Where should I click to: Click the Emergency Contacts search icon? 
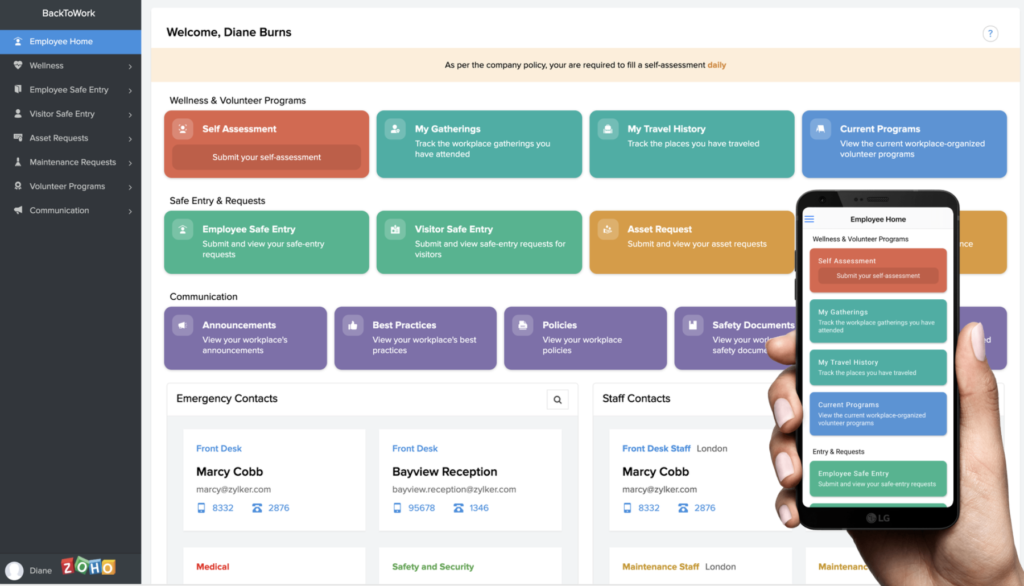click(x=558, y=400)
